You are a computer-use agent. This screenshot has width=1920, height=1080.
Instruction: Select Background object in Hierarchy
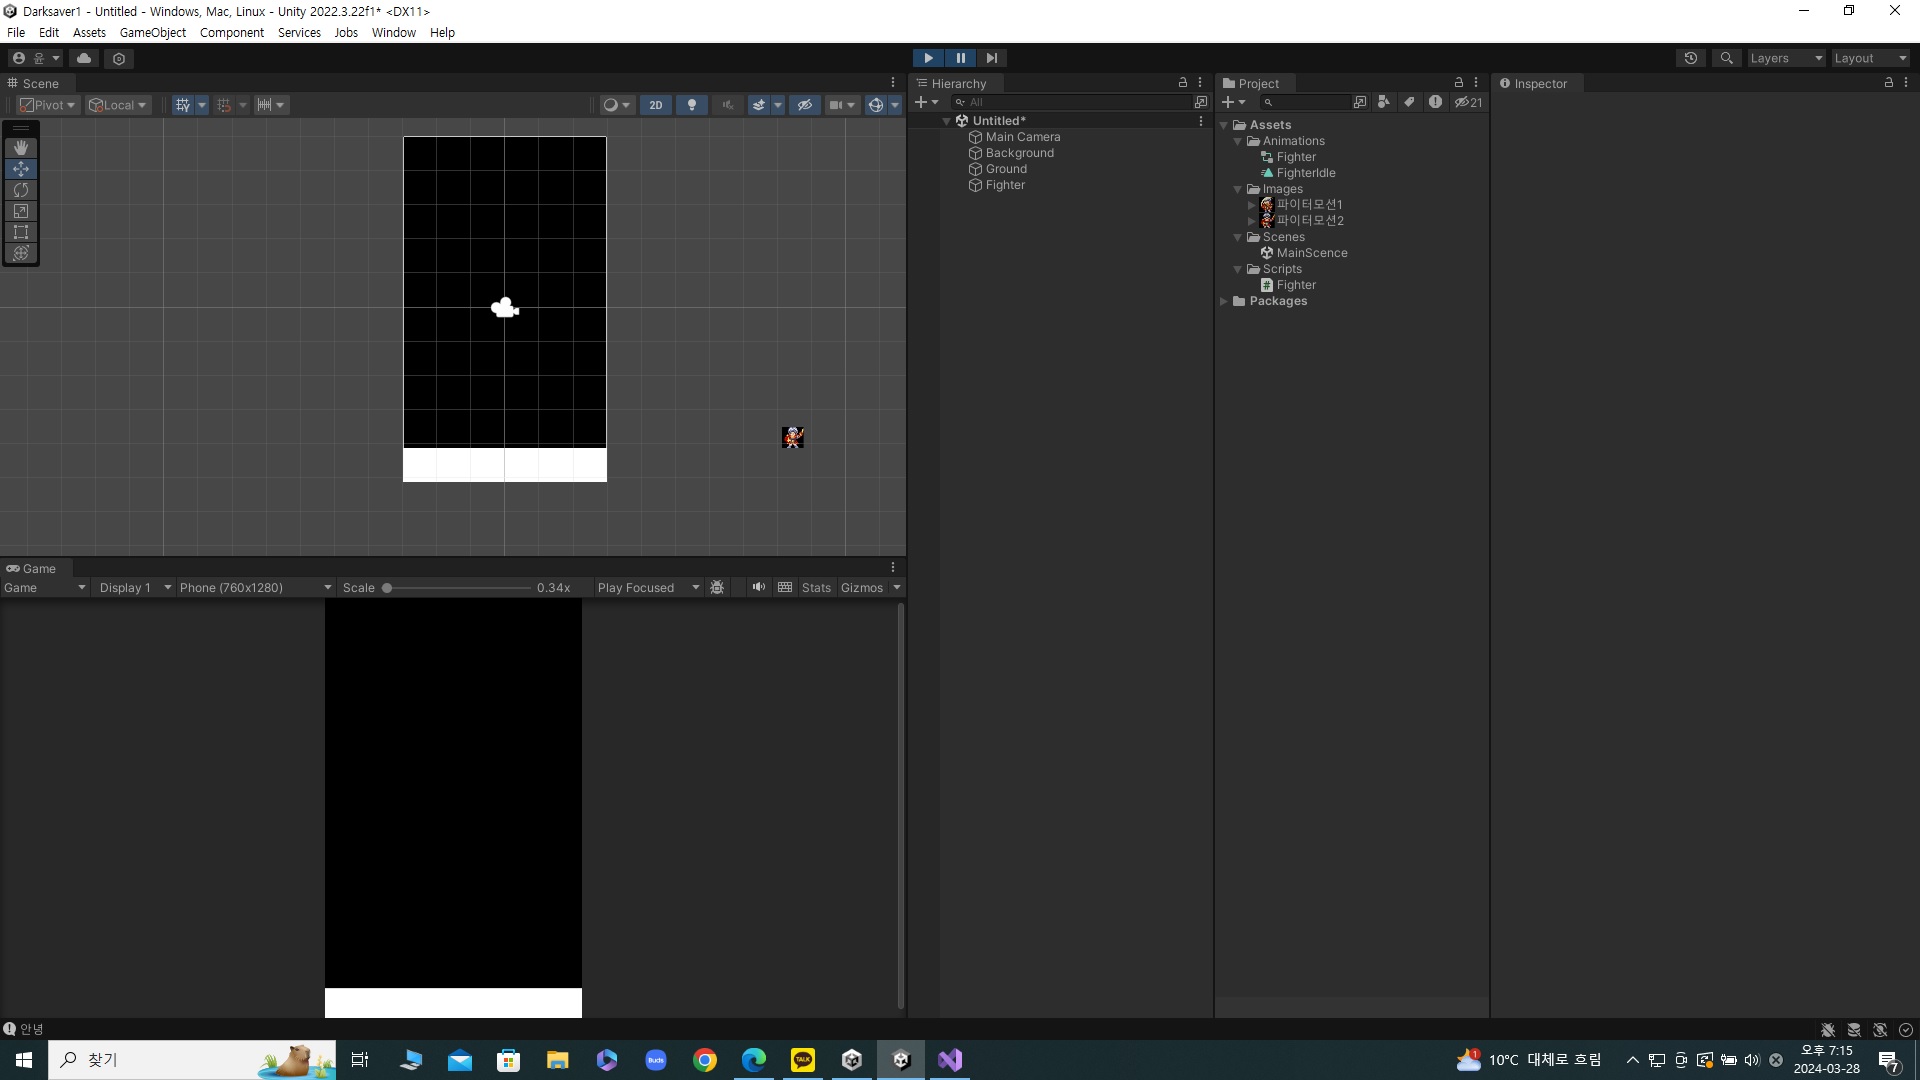(1020, 153)
